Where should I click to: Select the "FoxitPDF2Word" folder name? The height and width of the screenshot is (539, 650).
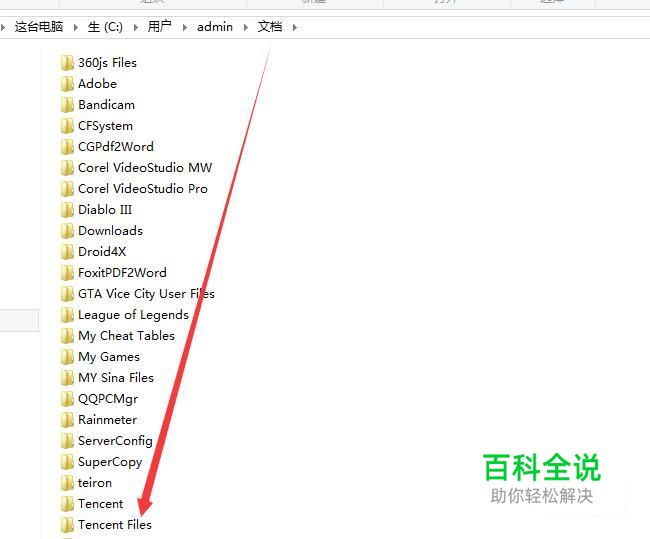(x=122, y=273)
